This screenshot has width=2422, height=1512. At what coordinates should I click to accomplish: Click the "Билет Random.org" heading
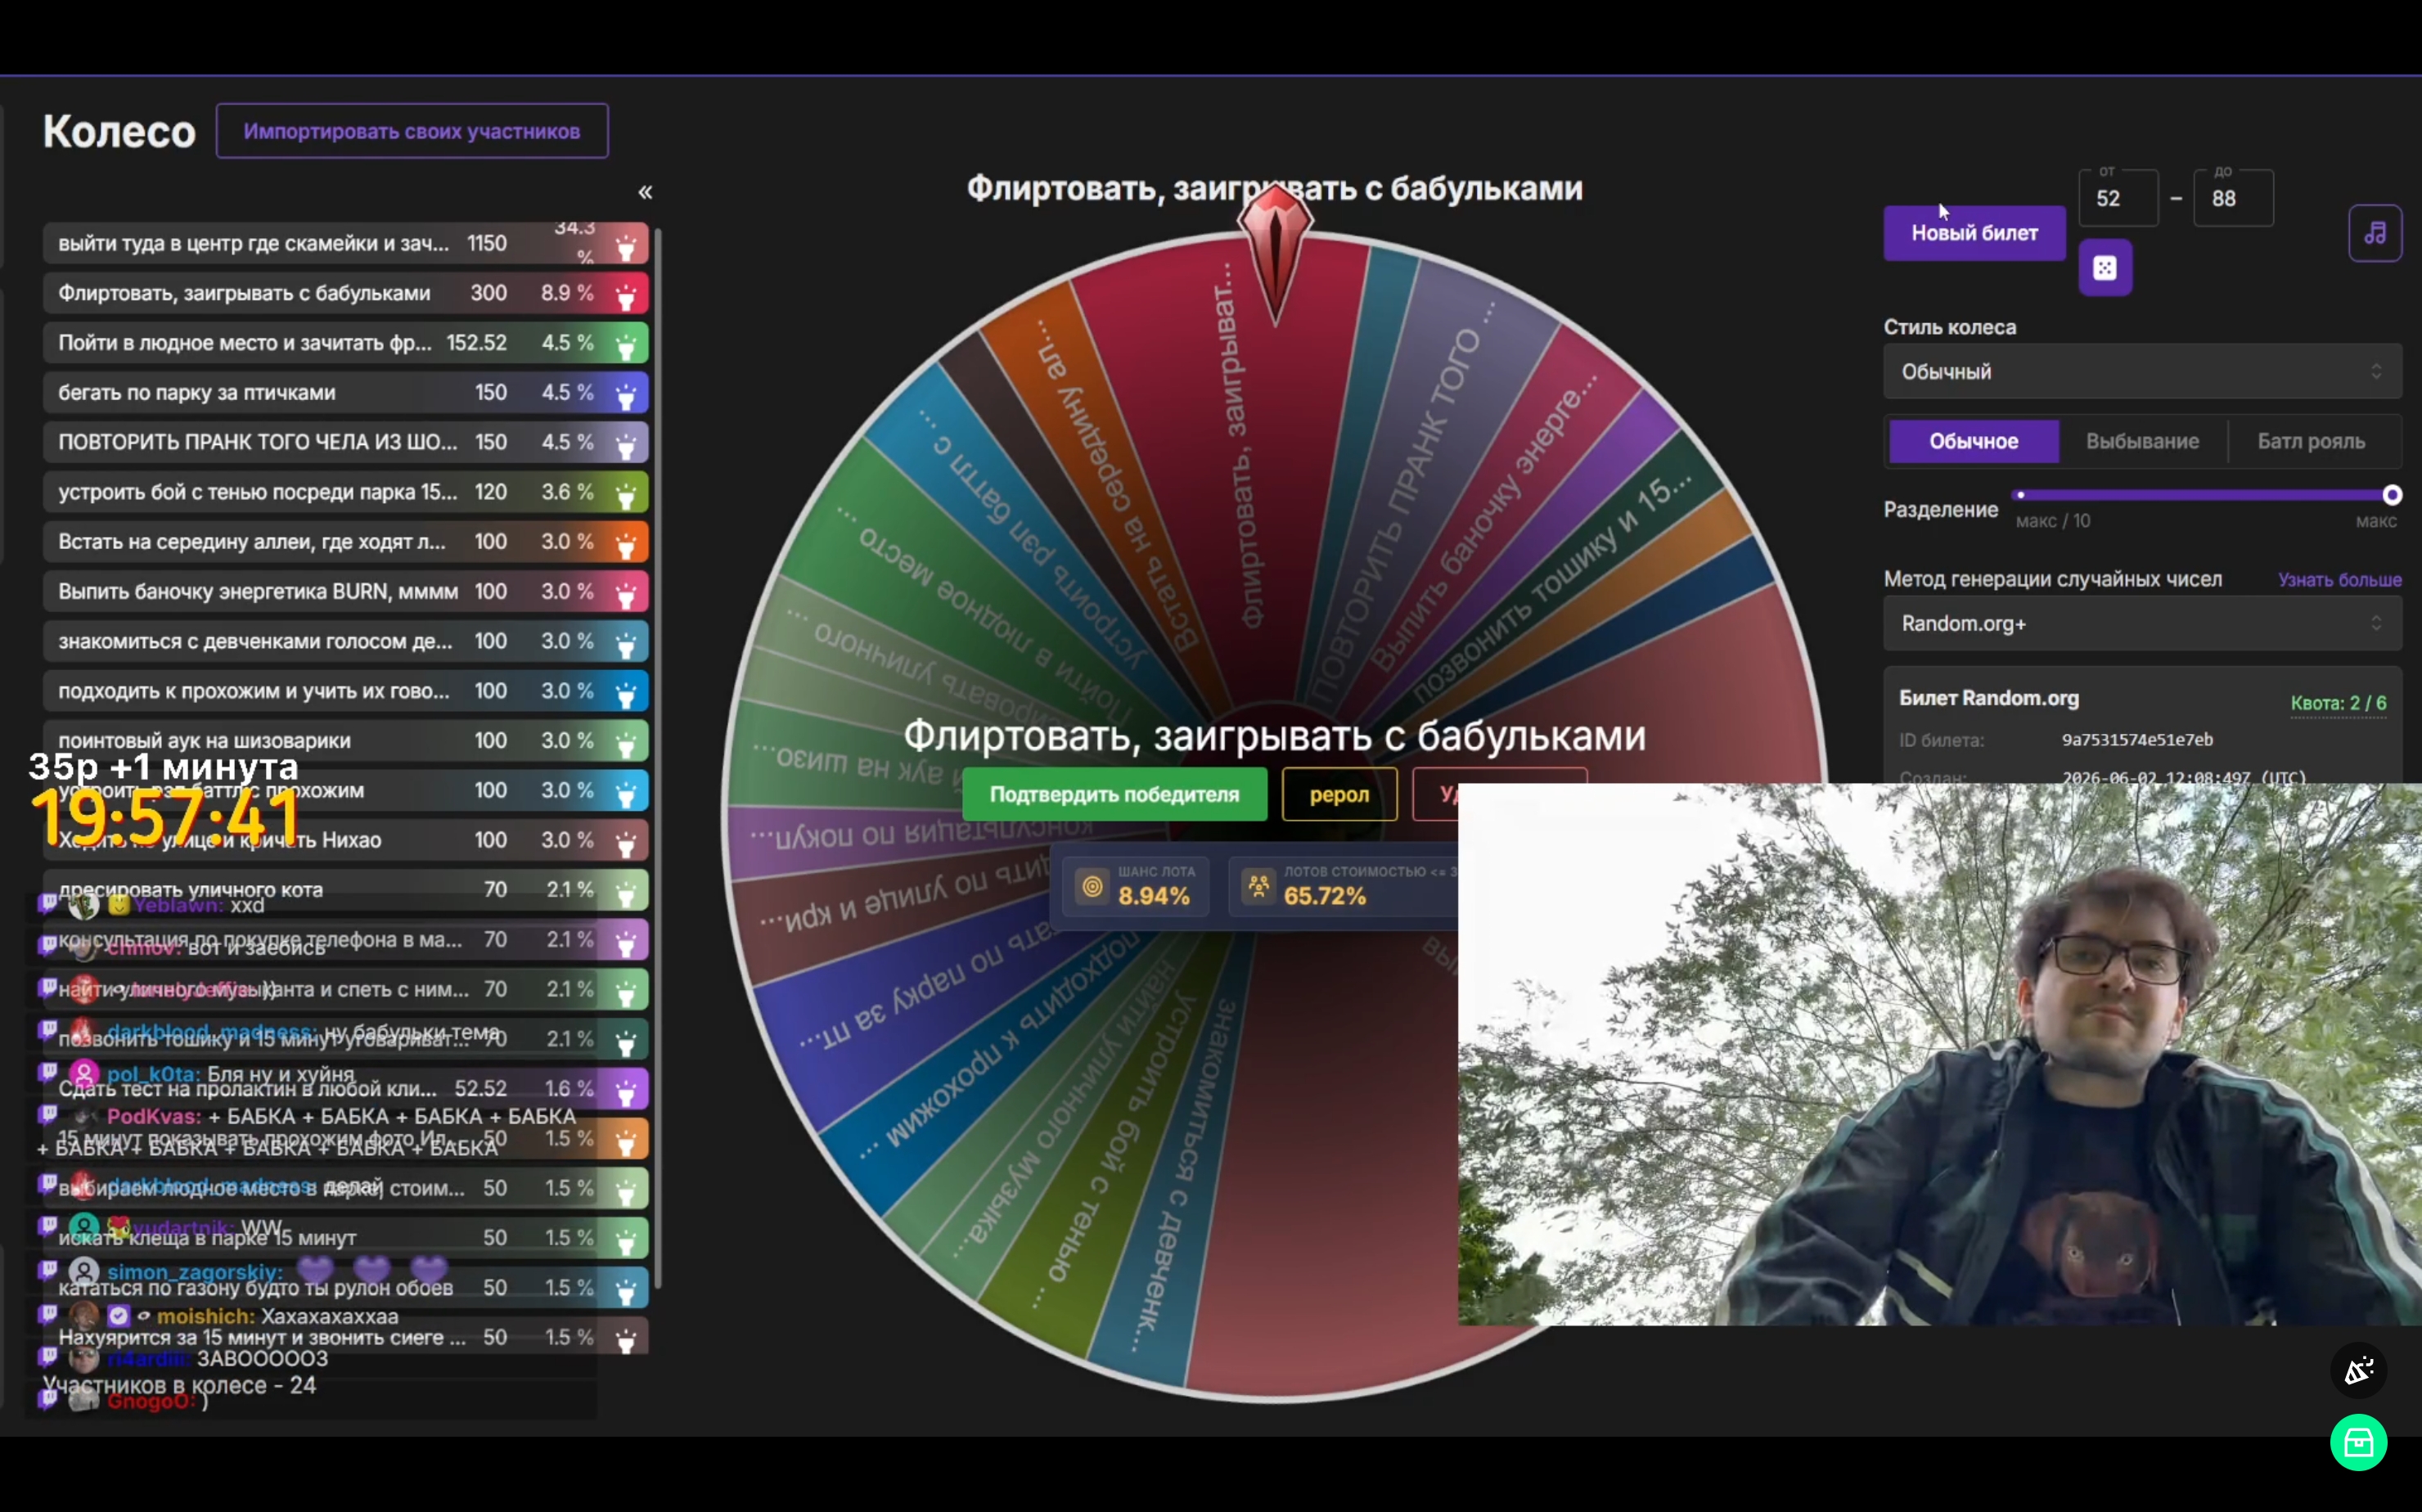pyautogui.click(x=1988, y=698)
